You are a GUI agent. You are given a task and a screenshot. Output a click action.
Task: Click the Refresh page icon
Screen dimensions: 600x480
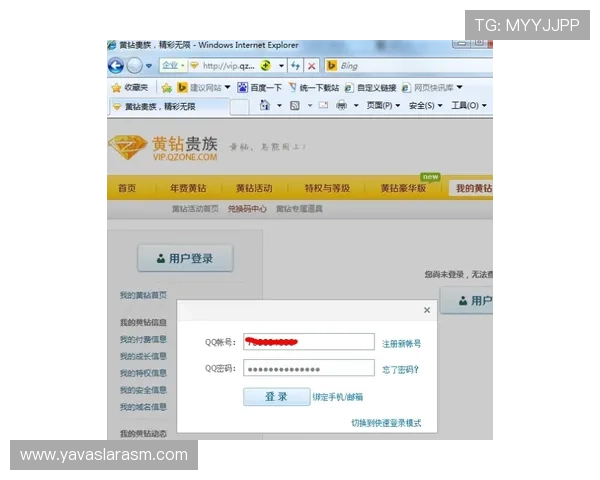coord(295,66)
